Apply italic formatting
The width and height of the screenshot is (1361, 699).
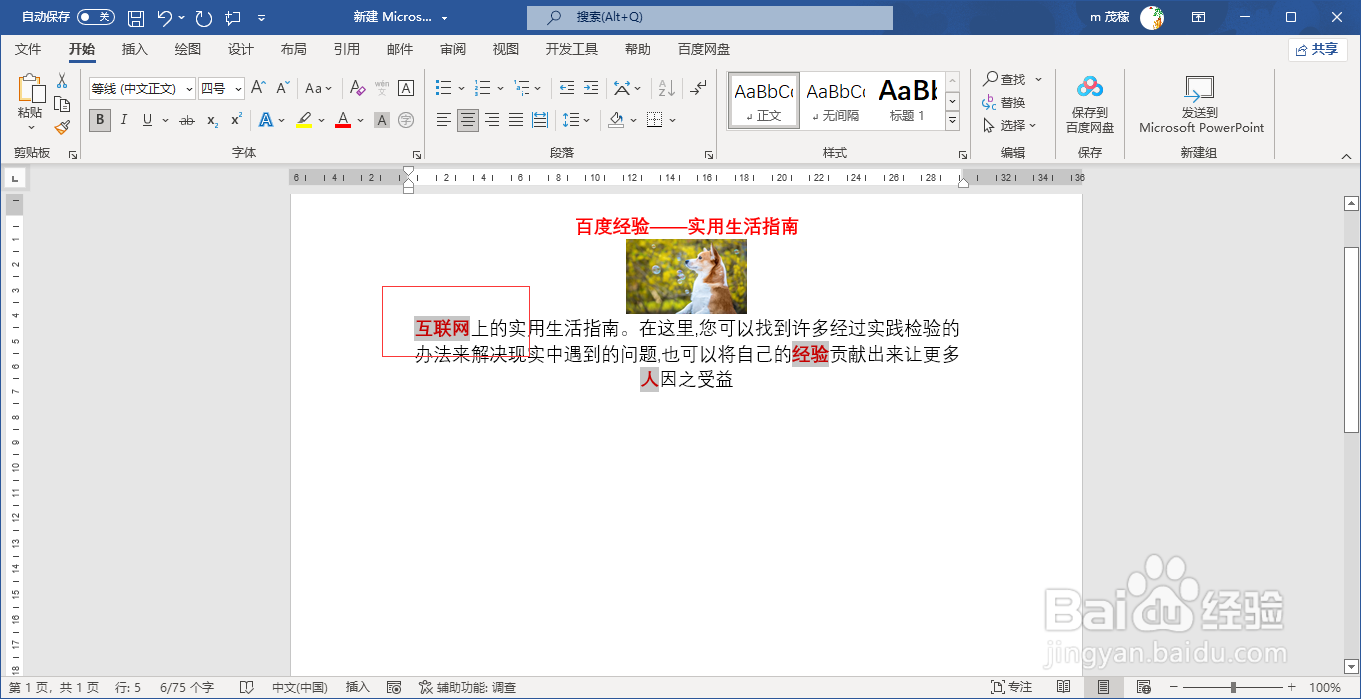coord(122,120)
